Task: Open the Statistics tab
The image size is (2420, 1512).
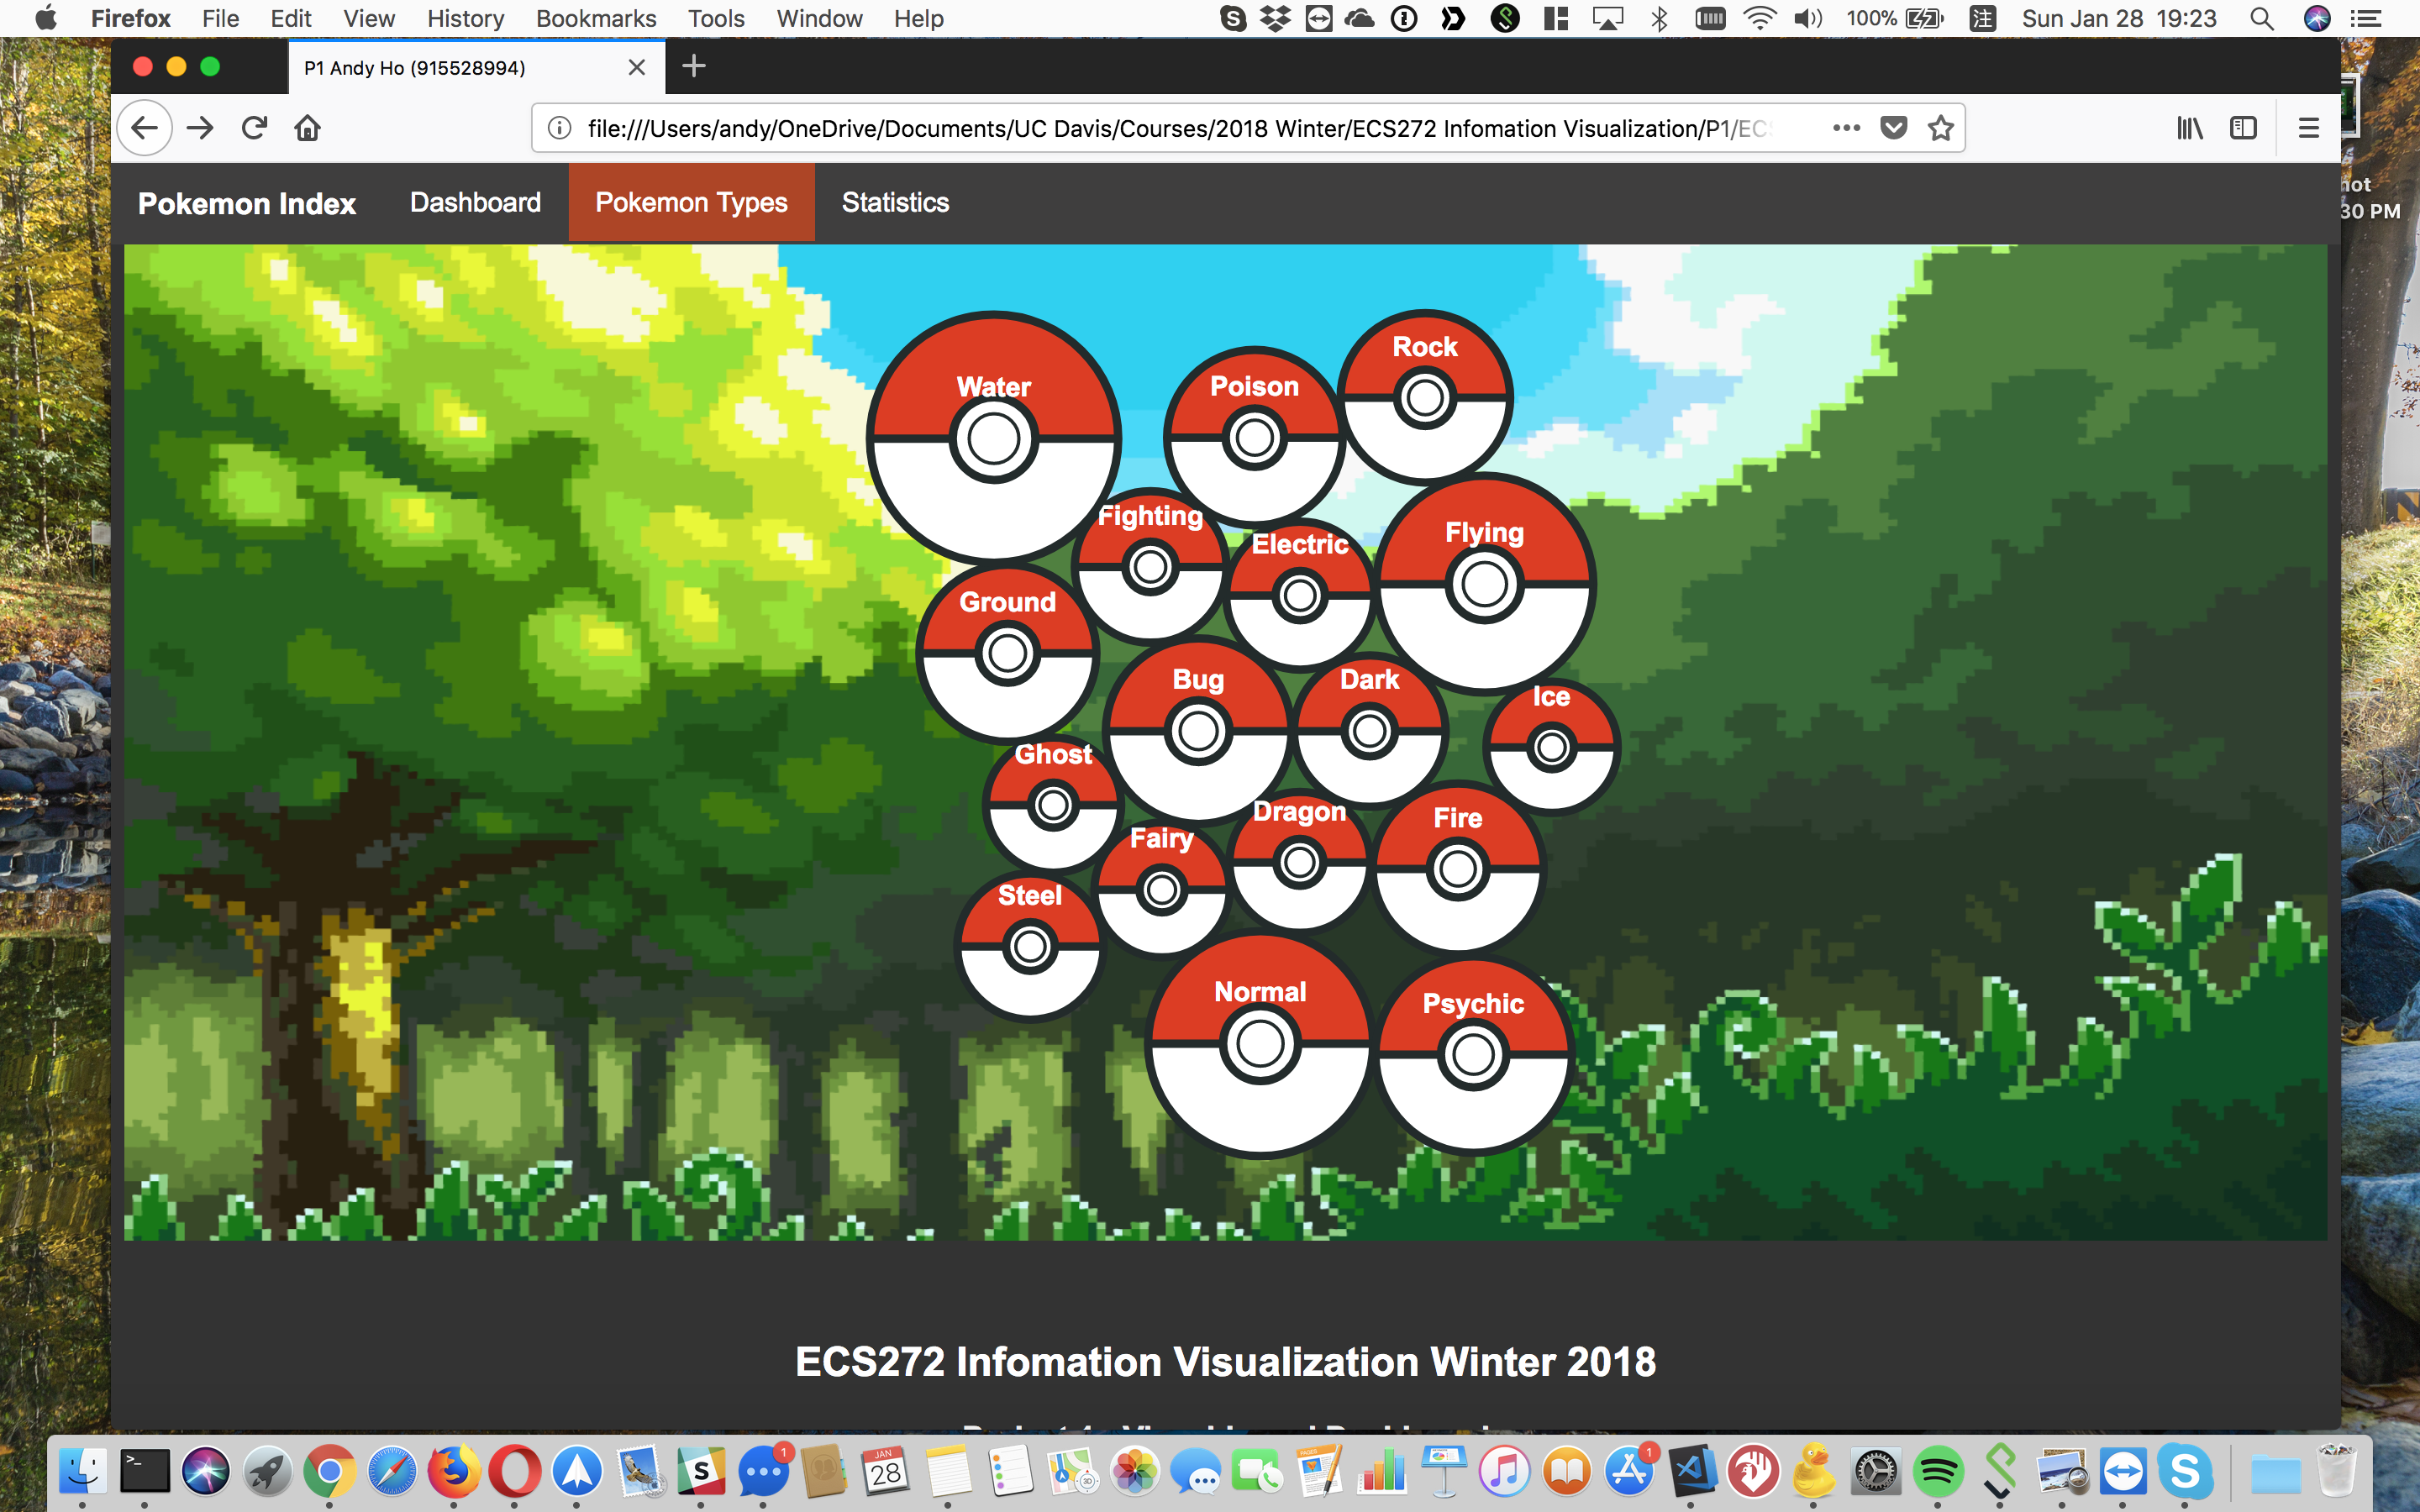Action: 895,202
